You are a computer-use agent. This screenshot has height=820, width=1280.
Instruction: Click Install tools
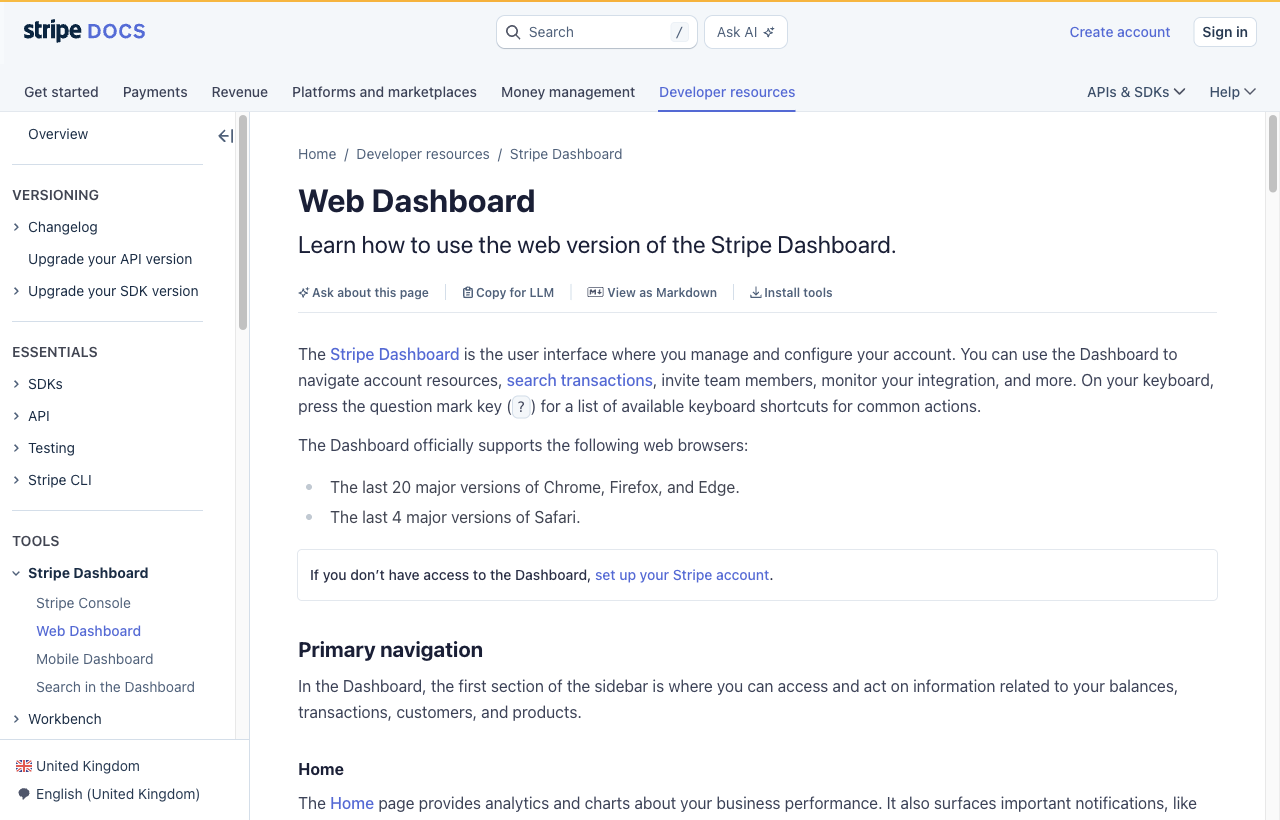791,293
